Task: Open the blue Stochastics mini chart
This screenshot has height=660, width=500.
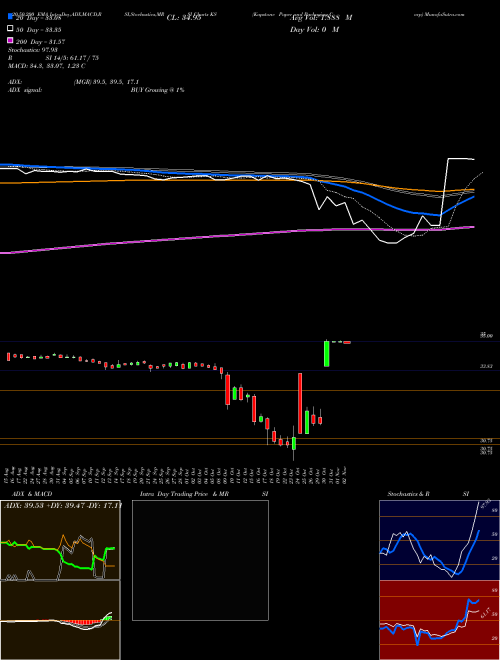Action: click(439, 540)
